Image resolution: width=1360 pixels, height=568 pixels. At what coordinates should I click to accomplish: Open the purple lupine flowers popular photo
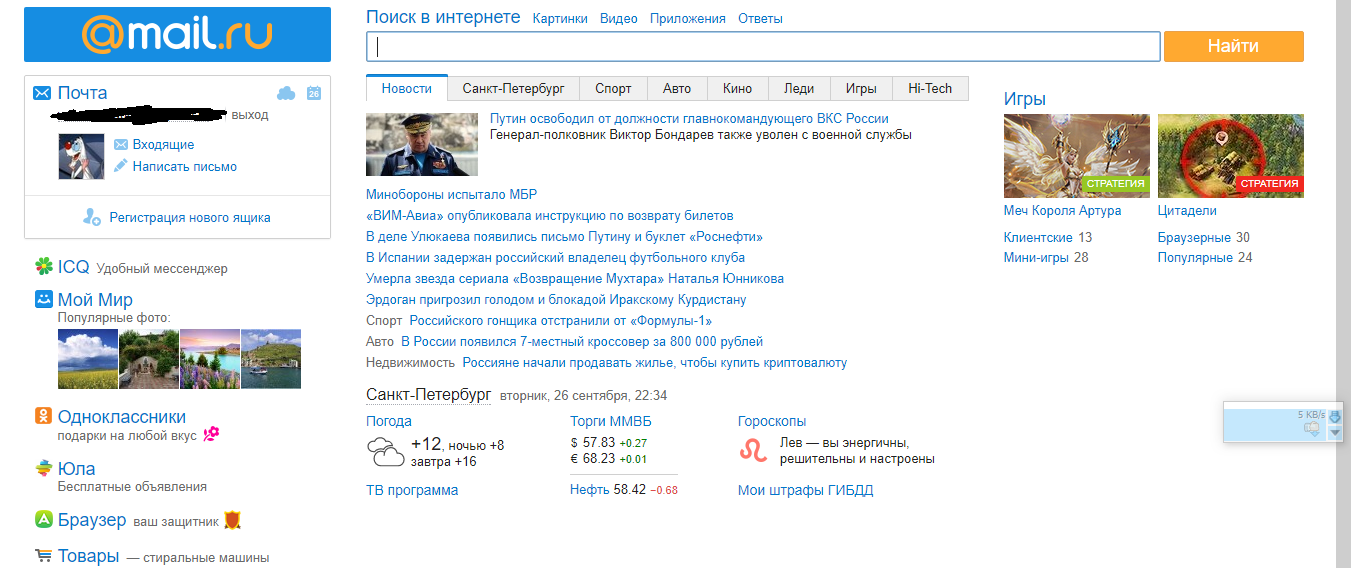coord(210,359)
